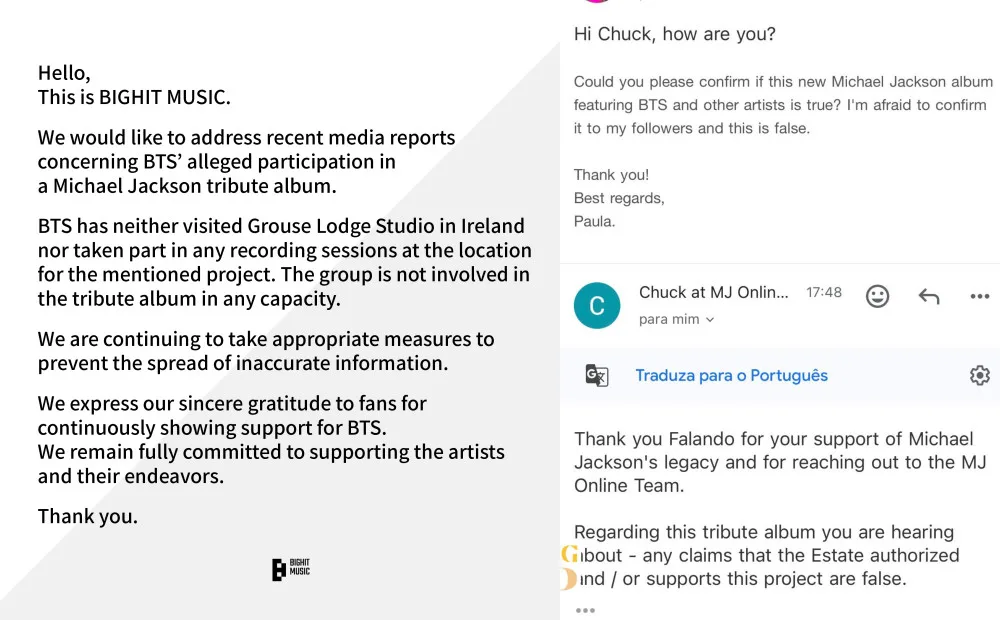Click Traduza para o Português link
This screenshot has height=620, width=1000.
[x=731, y=375]
